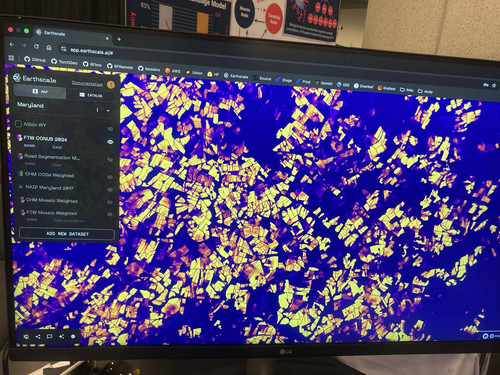Open the browser home page icon

(49, 47)
